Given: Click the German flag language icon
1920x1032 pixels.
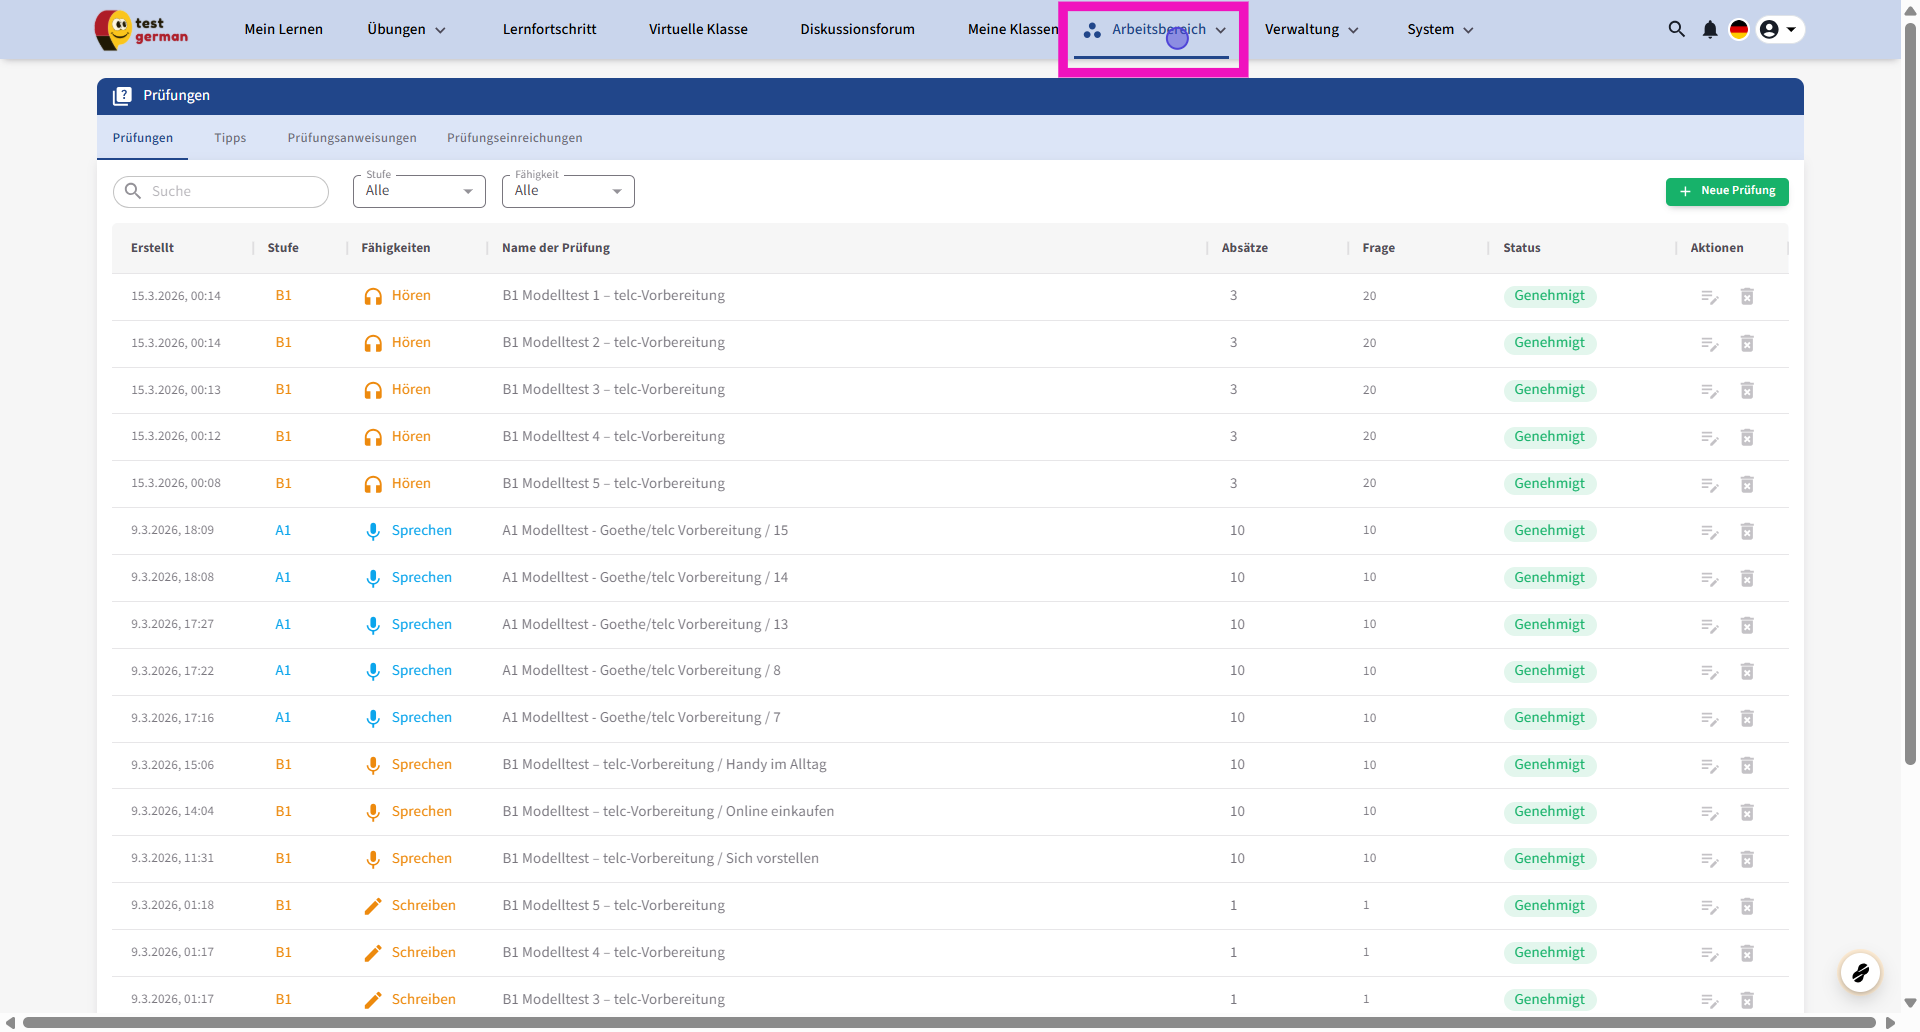Looking at the screenshot, I should click(1739, 30).
